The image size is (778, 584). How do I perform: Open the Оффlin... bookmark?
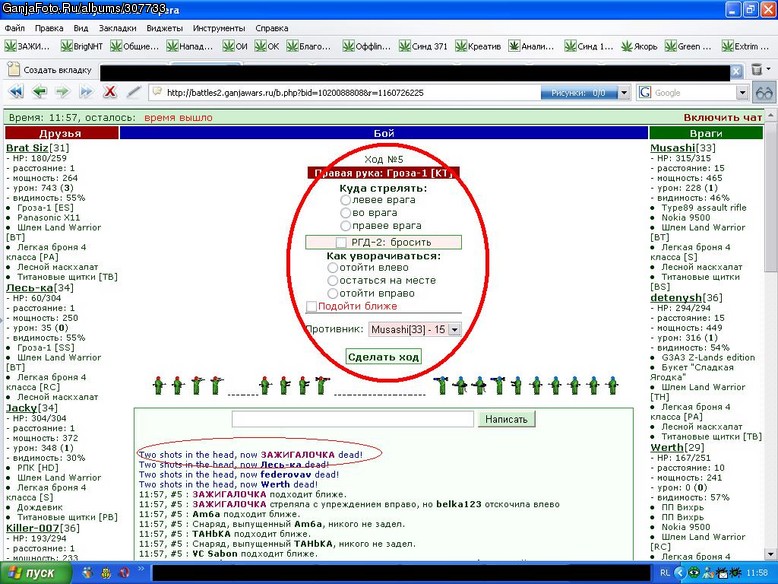[x=367, y=46]
